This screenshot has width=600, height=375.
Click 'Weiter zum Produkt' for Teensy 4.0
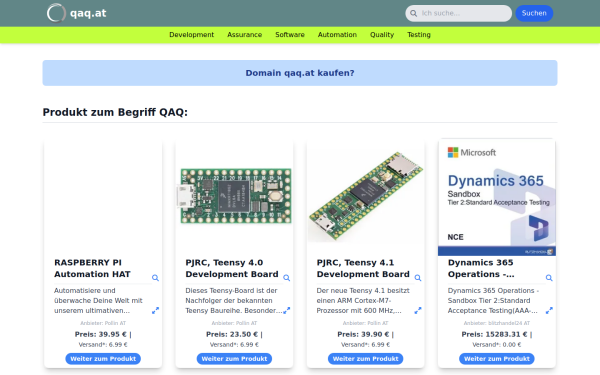234,359
